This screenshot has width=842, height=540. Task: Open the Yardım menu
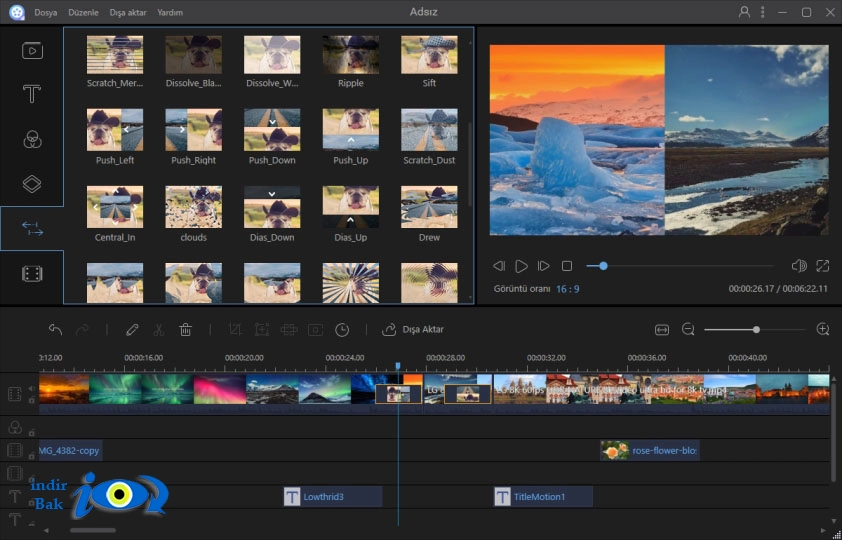(x=170, y=12)
